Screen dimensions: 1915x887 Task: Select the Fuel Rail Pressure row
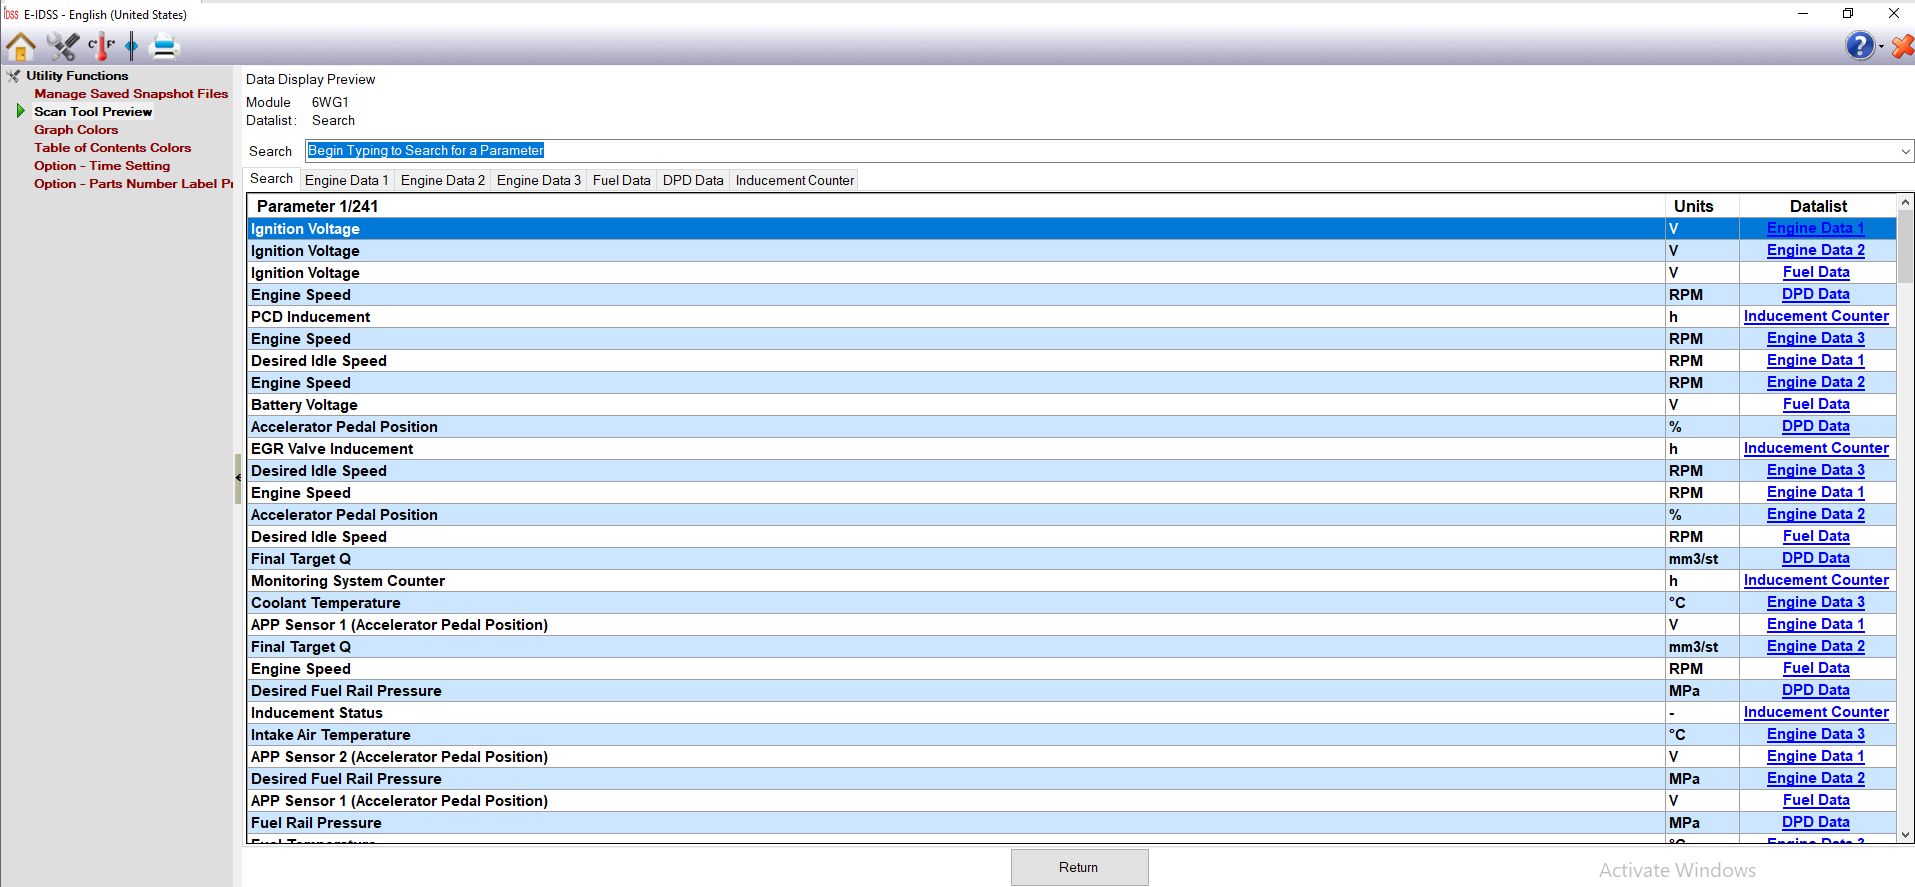click(1071, 823)
